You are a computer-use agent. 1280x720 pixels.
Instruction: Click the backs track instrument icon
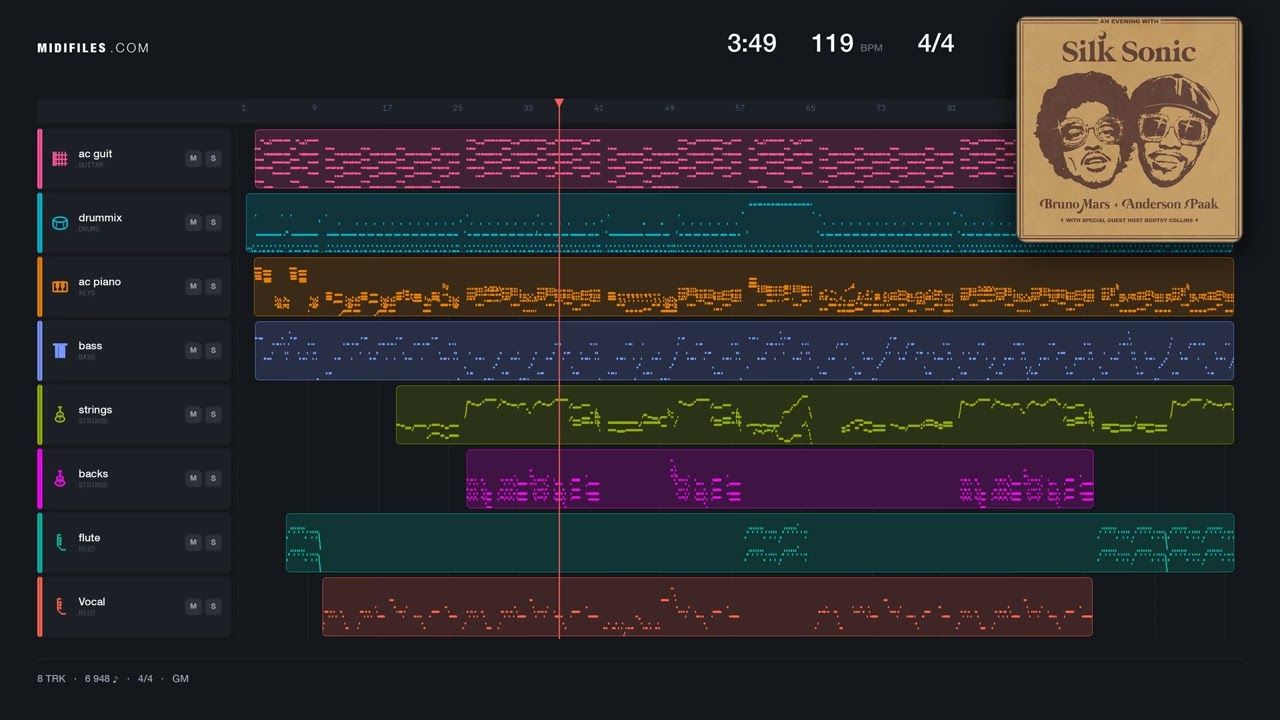[60, 478]
